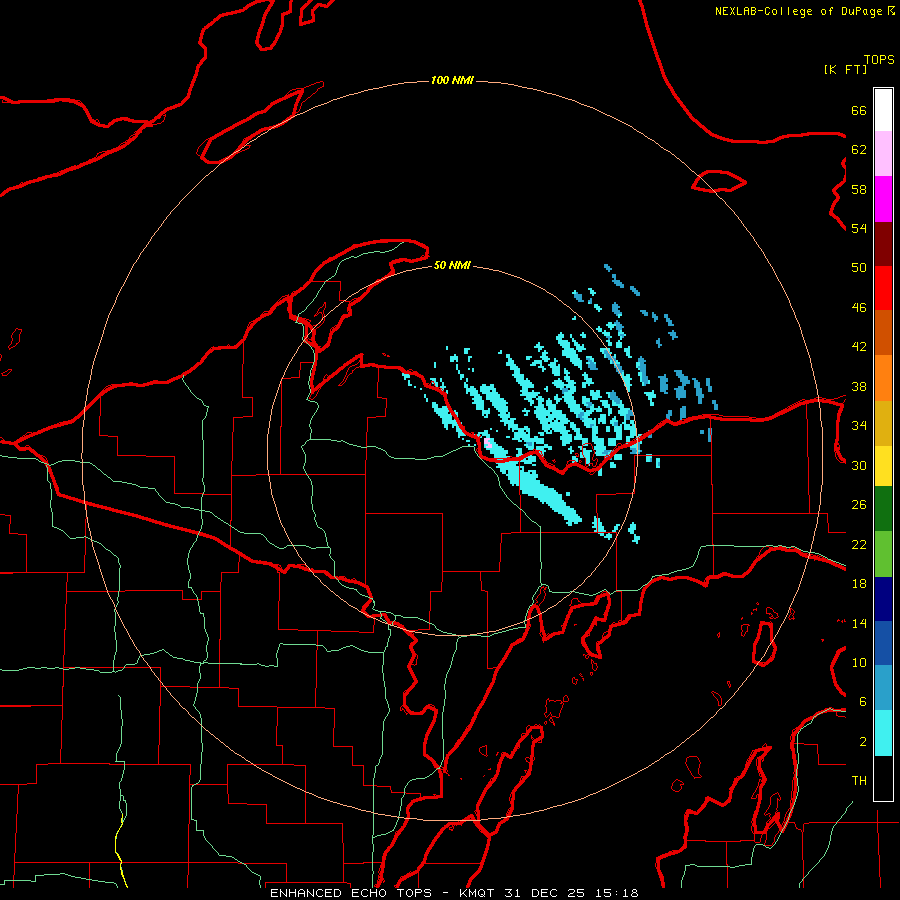Click the KMQT station identifier

478,893
